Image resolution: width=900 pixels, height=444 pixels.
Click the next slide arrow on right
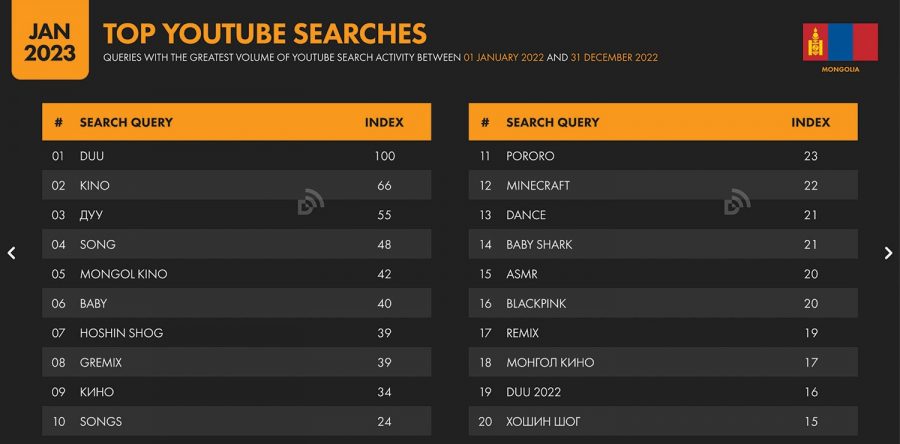887,253
